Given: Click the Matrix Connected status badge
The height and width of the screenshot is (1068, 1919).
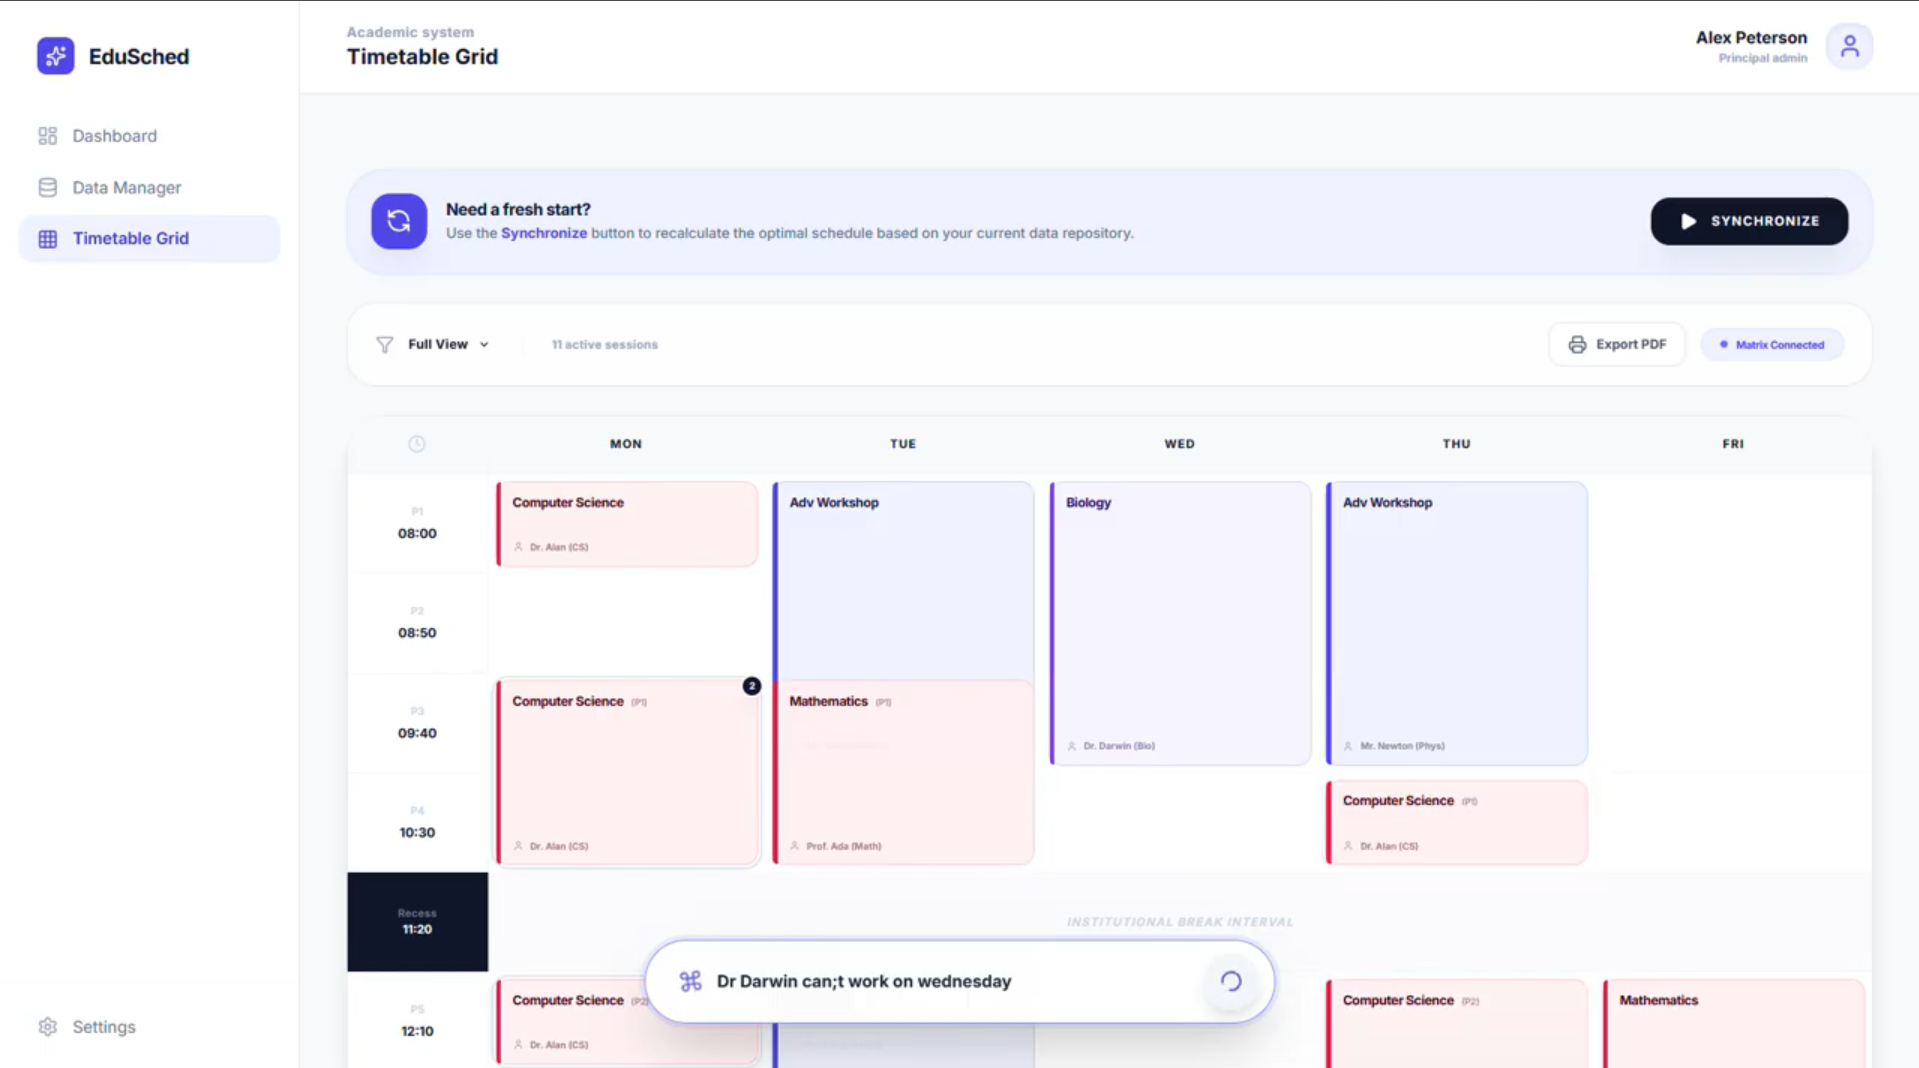Looking at the screenshot, I should [1771, 345].
